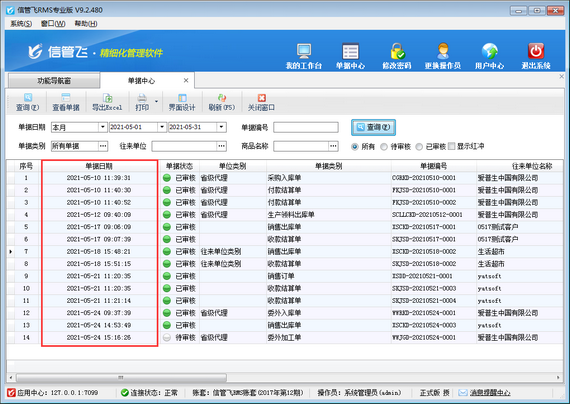570x404 pixels.
Task: Open the start date 2021-05-01 picker dropdown
Action: pos(162,127)
